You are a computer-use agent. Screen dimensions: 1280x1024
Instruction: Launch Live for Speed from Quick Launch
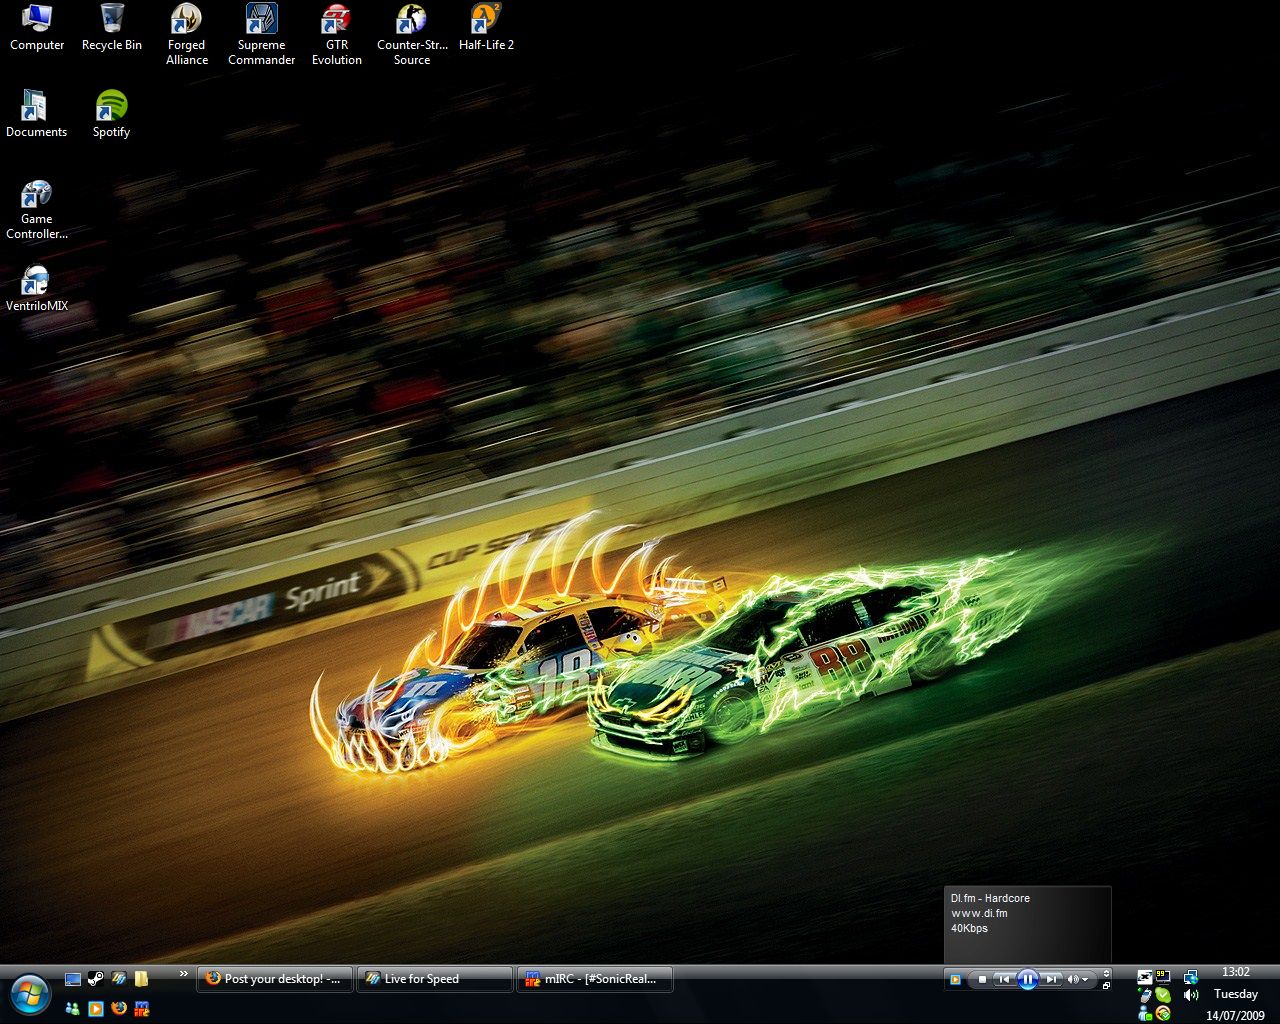point(119,979)
